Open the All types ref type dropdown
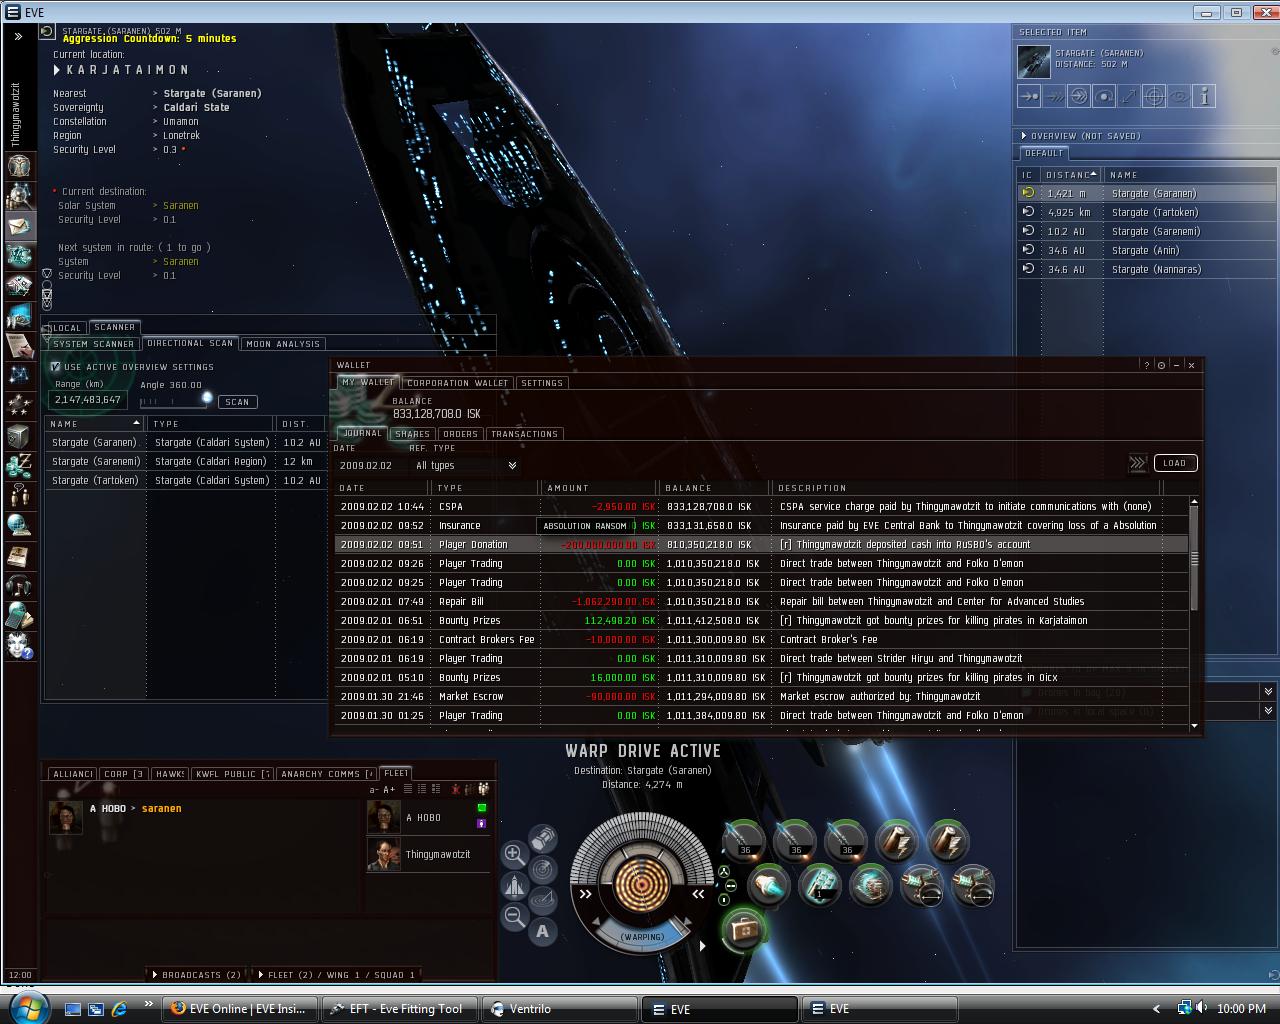The width and height of the screenshot is (1280, 1024). [x=466, y=466]
